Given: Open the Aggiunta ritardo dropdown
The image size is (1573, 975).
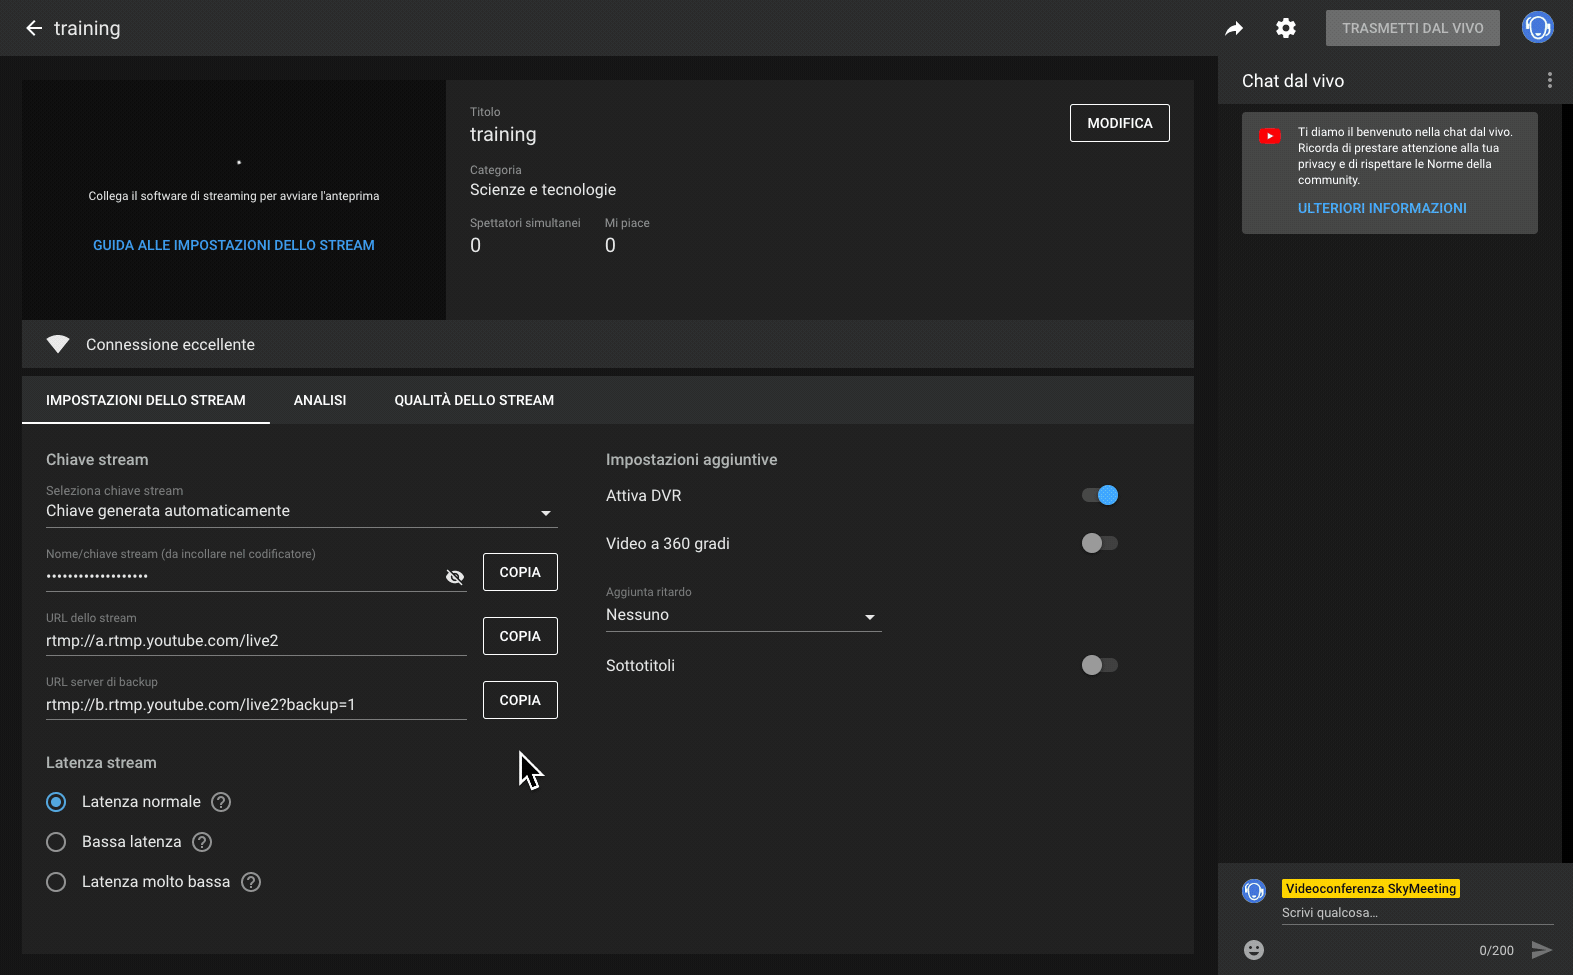Looking at the screenshot, I should click(x=743, y=616).
